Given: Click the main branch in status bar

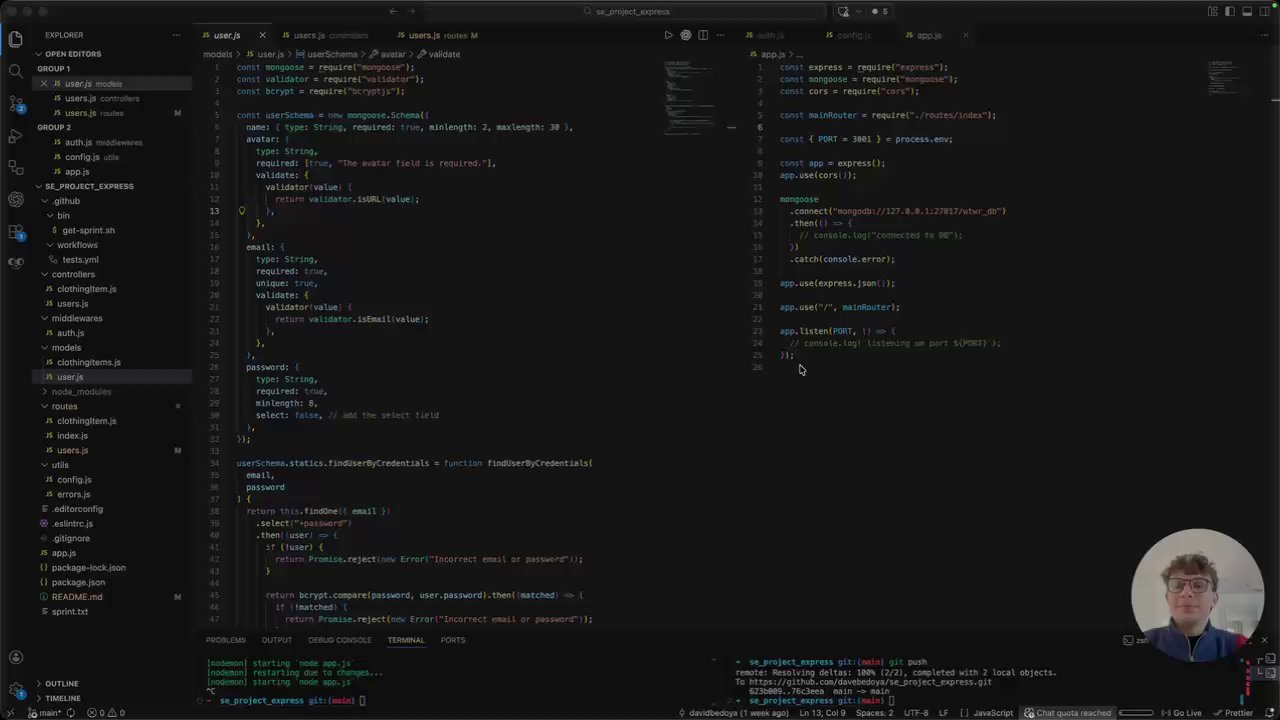Looking at the screenshot, I should 45,713.
